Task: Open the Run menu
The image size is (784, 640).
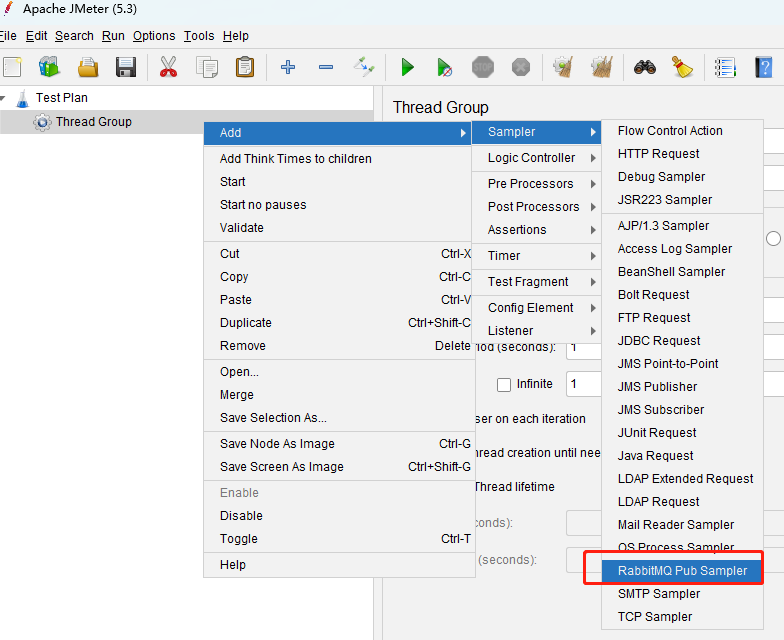Action: pyautogui.click(x=113, y=36)
